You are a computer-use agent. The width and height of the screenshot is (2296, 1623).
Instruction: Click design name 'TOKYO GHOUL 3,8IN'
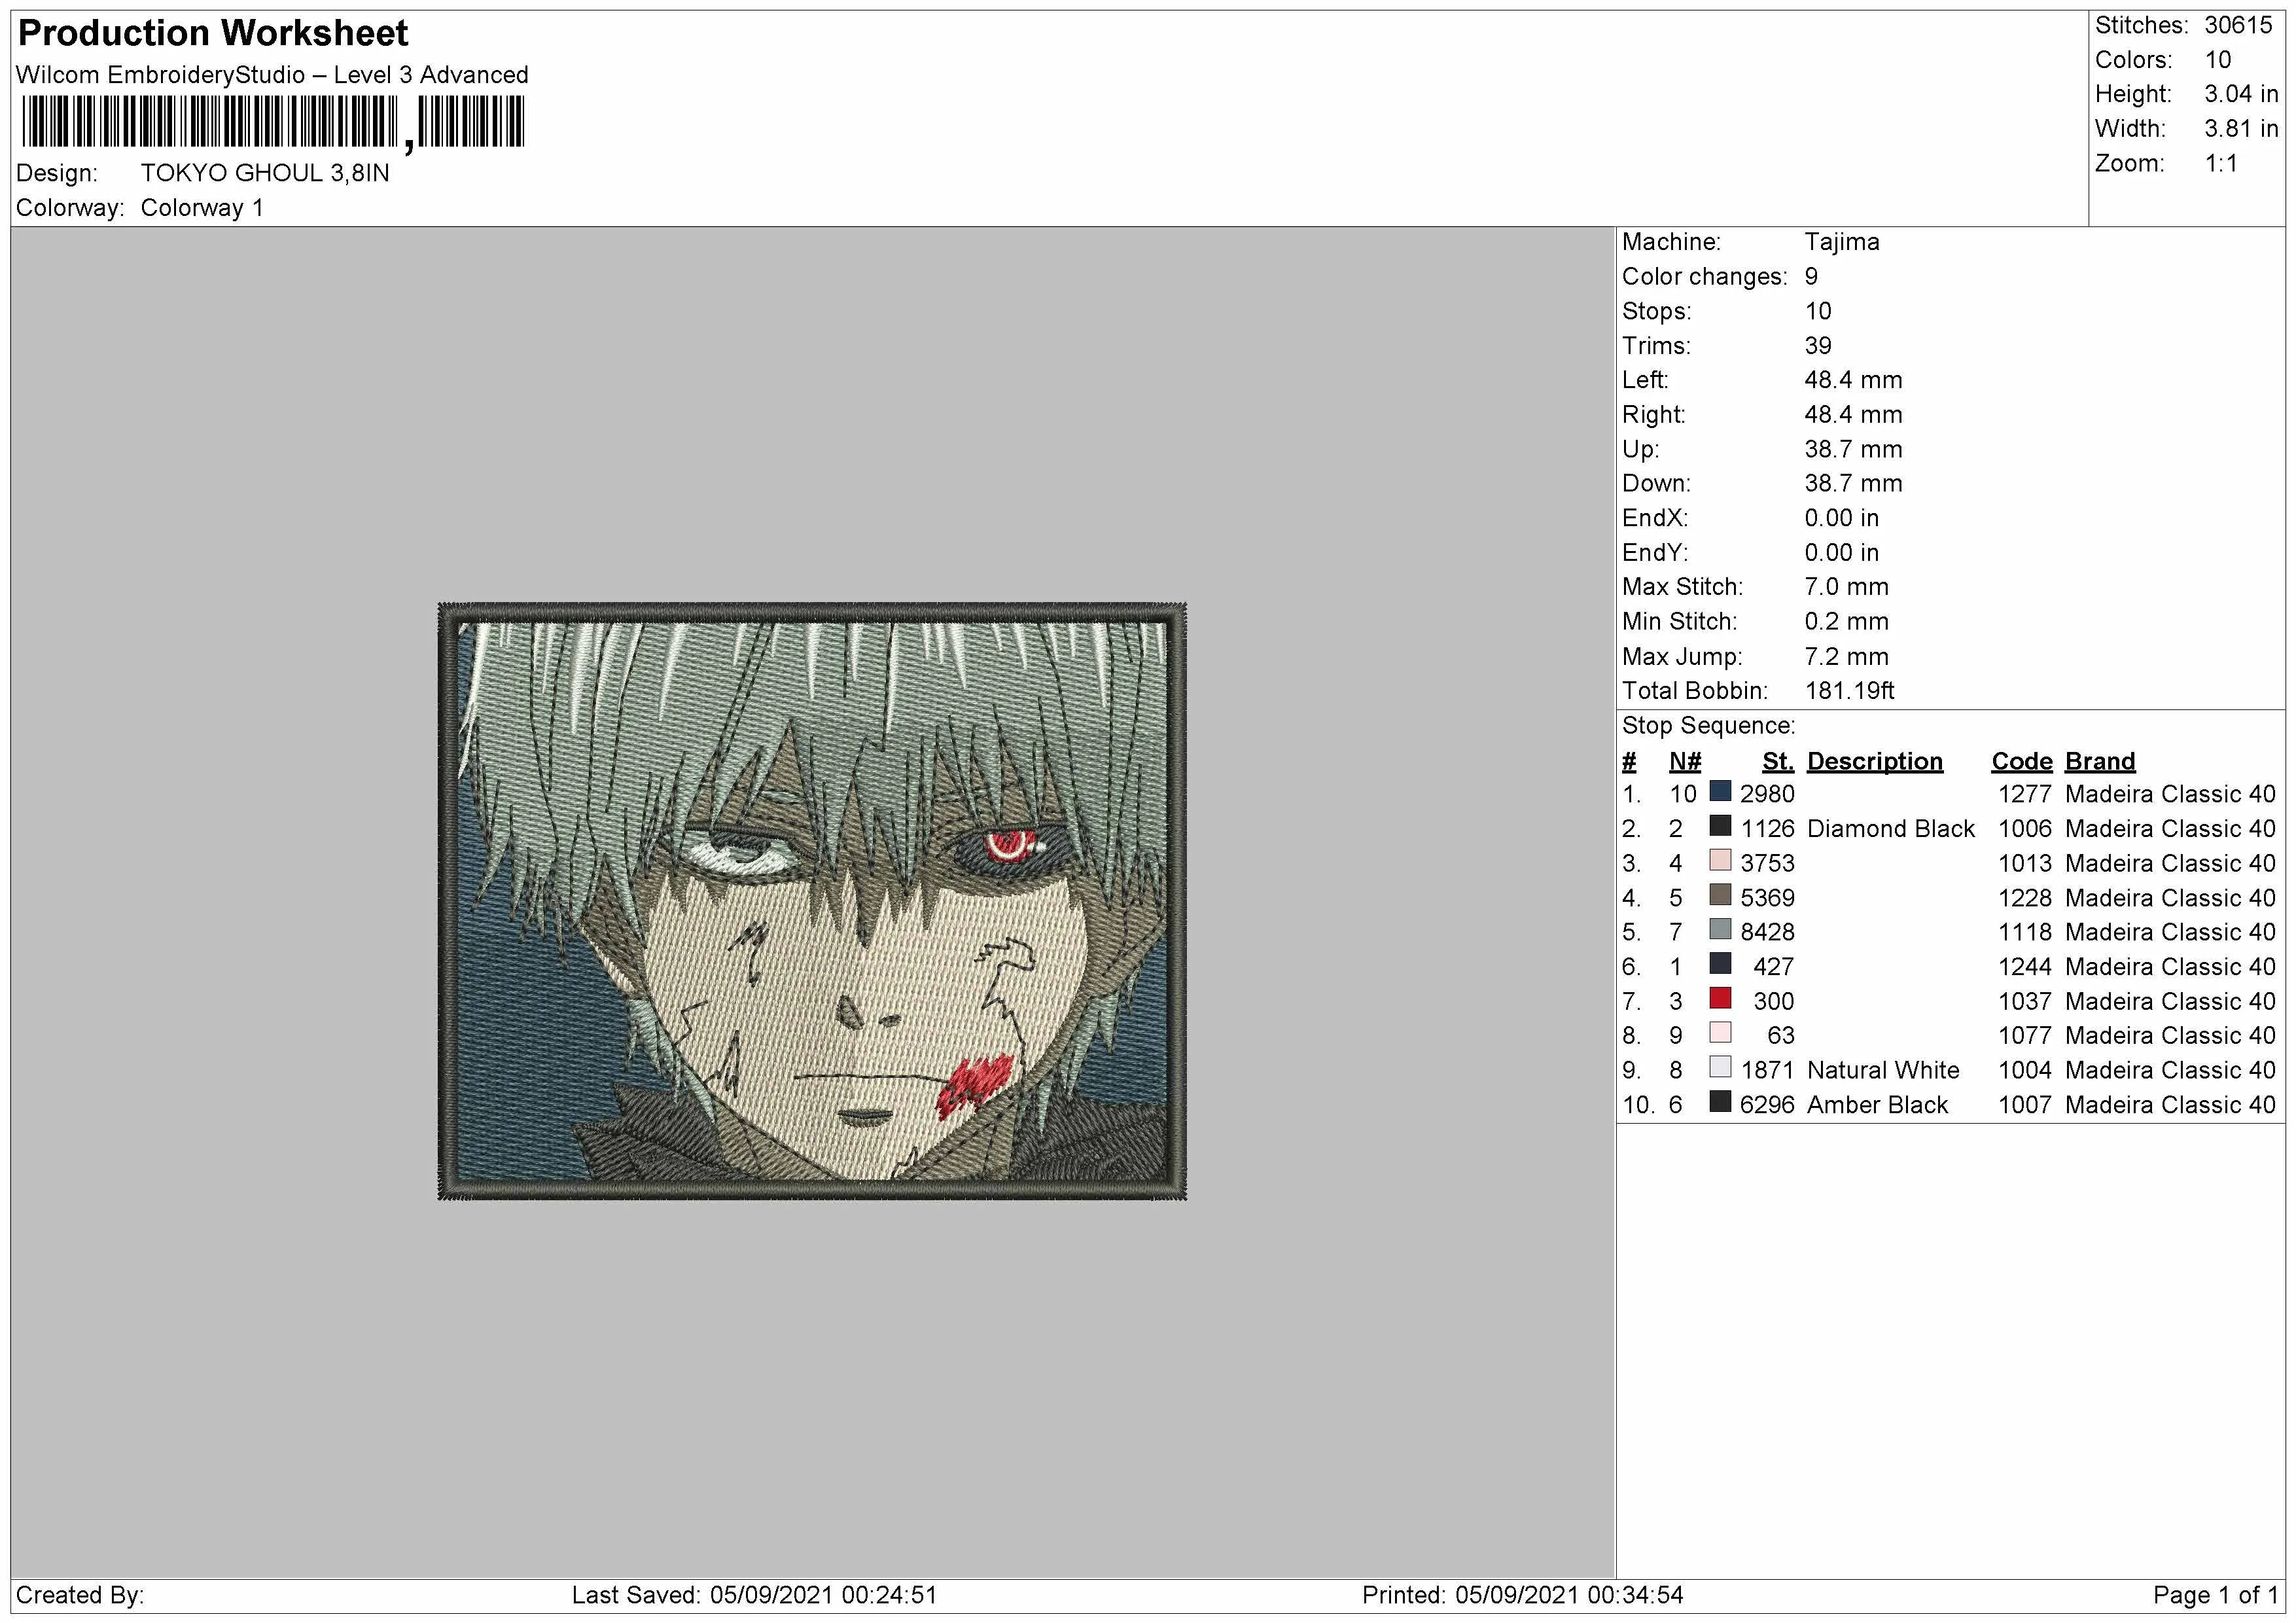click(x=265, y=173)
